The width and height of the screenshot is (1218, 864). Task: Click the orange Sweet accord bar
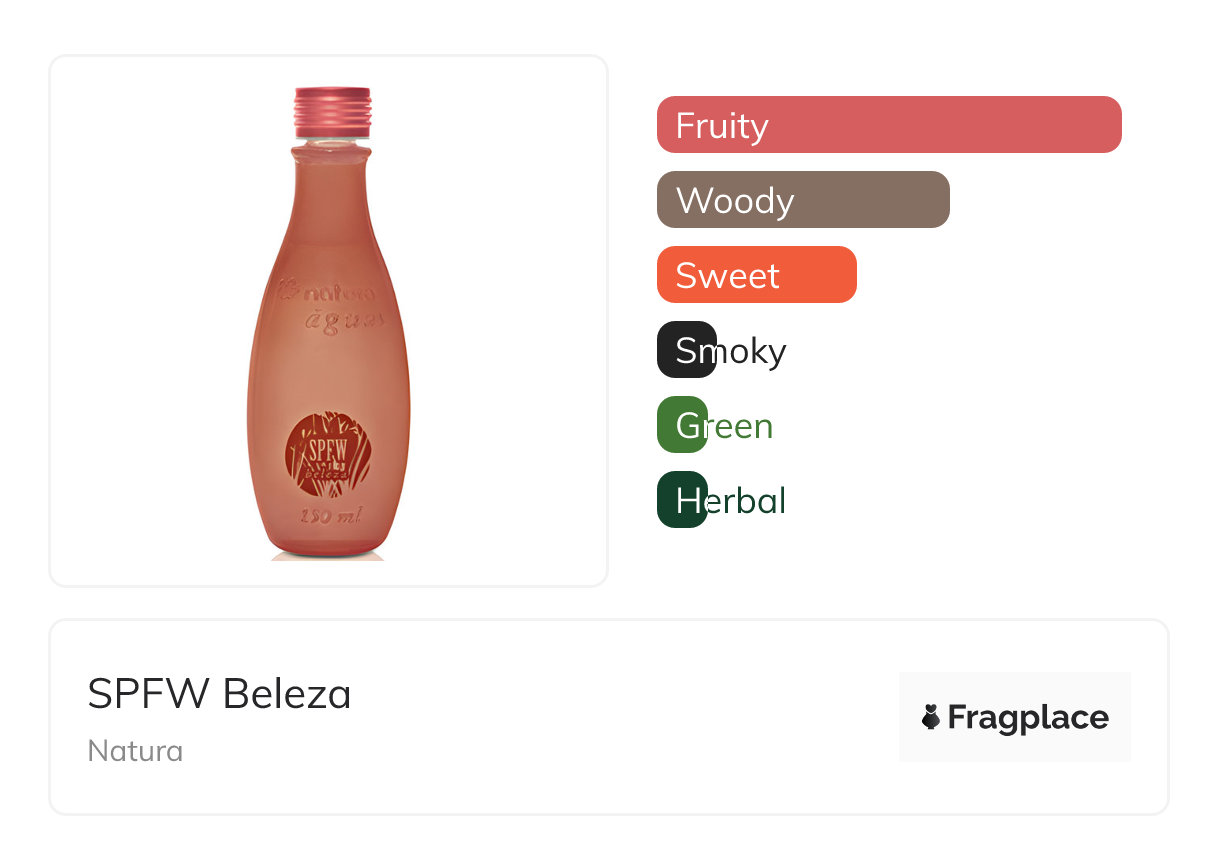tap(756, 275)
